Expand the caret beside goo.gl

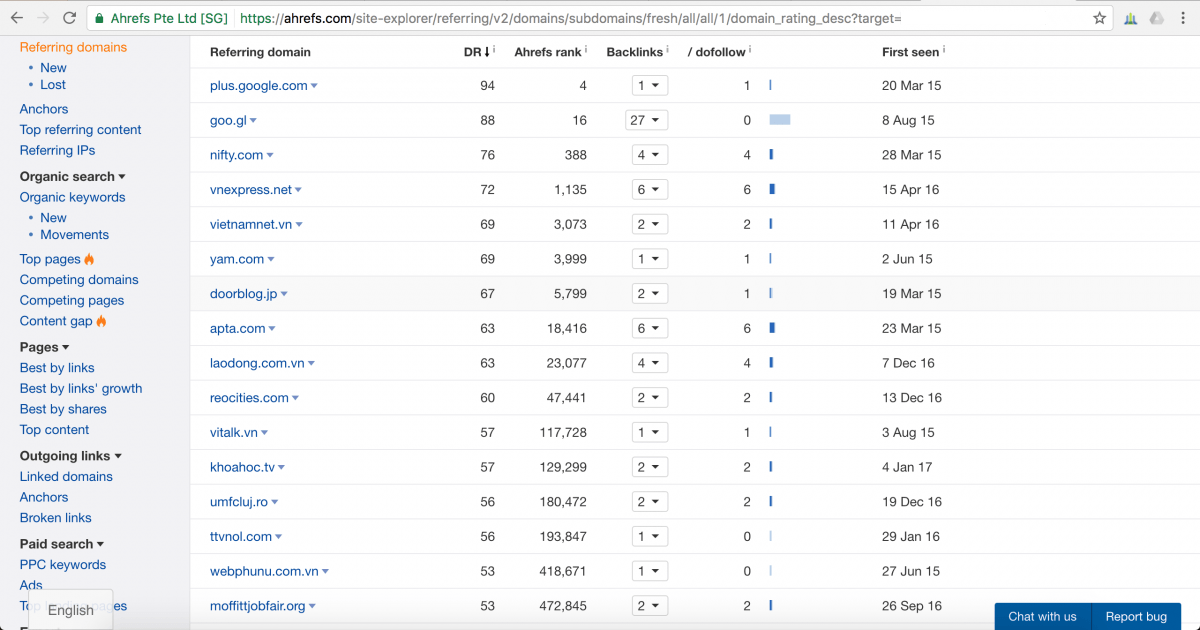tap(253, 121)
